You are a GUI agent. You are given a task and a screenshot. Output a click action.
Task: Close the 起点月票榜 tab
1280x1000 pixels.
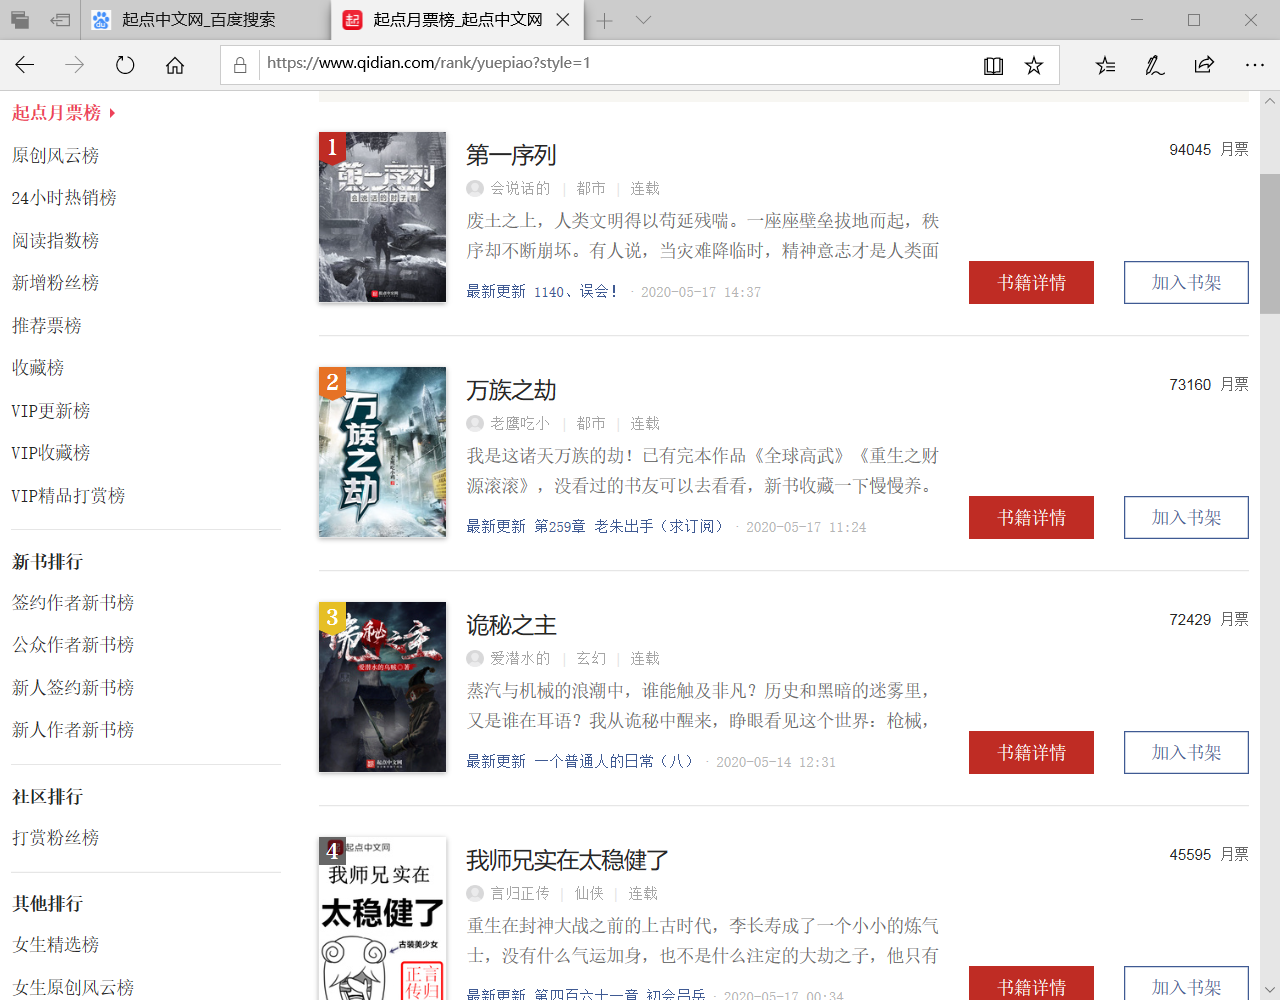click(563, 20)
